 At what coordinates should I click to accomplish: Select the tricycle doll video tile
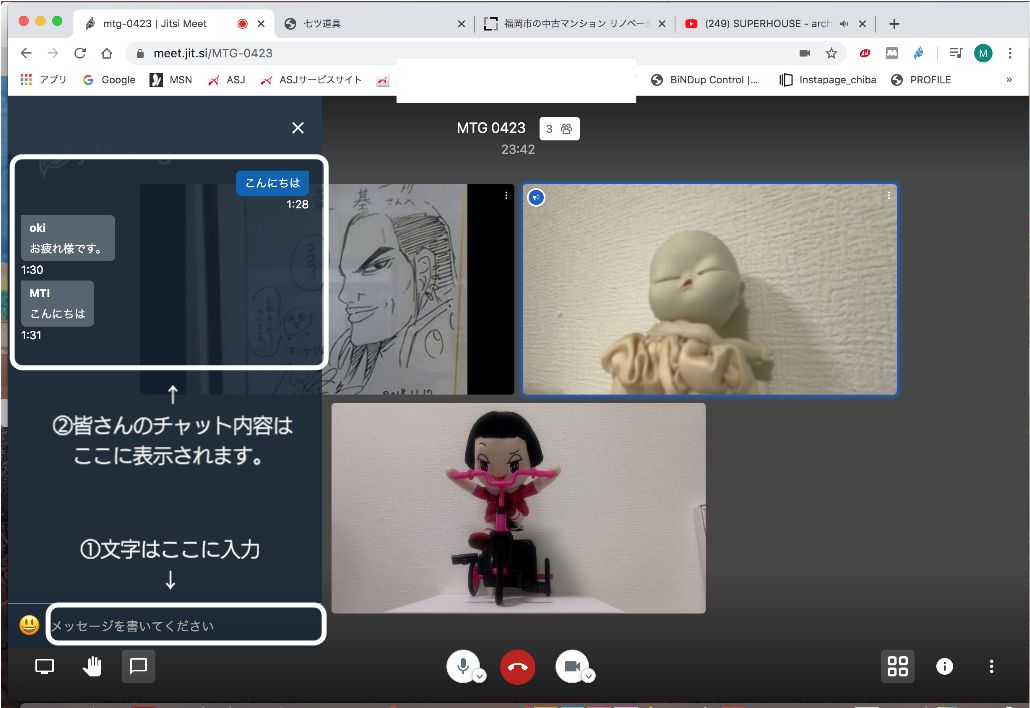pyautogui.click(x=518, y=508)
